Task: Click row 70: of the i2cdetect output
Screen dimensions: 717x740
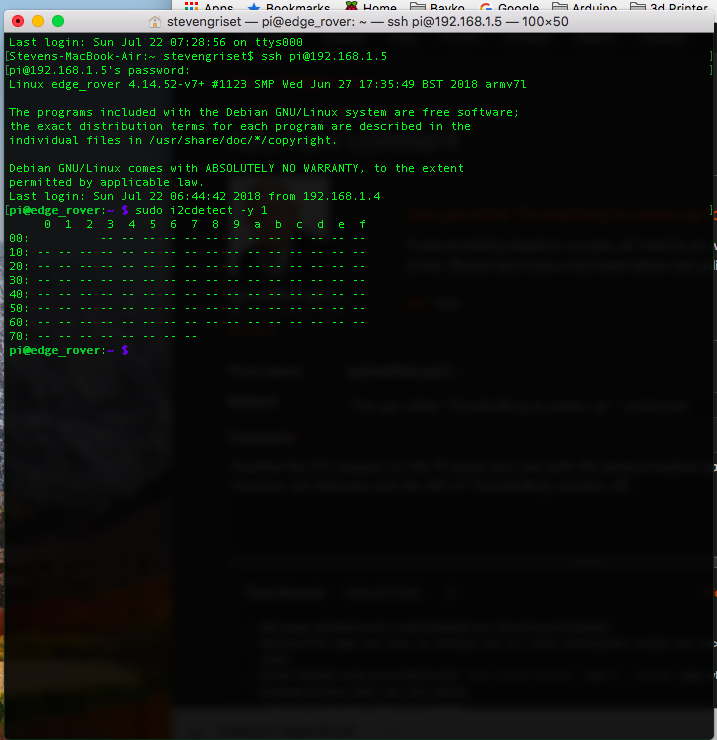Action: coord(19,337)
